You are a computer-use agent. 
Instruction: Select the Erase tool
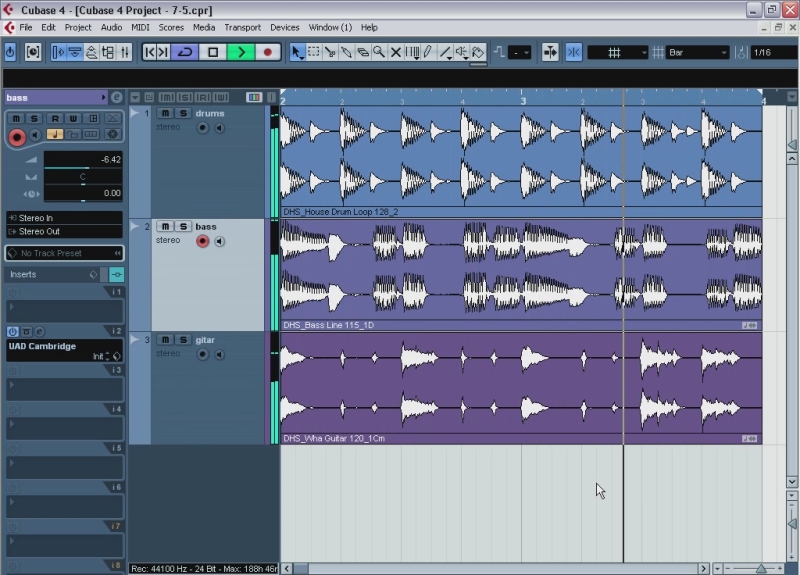(x=363, y=52)
